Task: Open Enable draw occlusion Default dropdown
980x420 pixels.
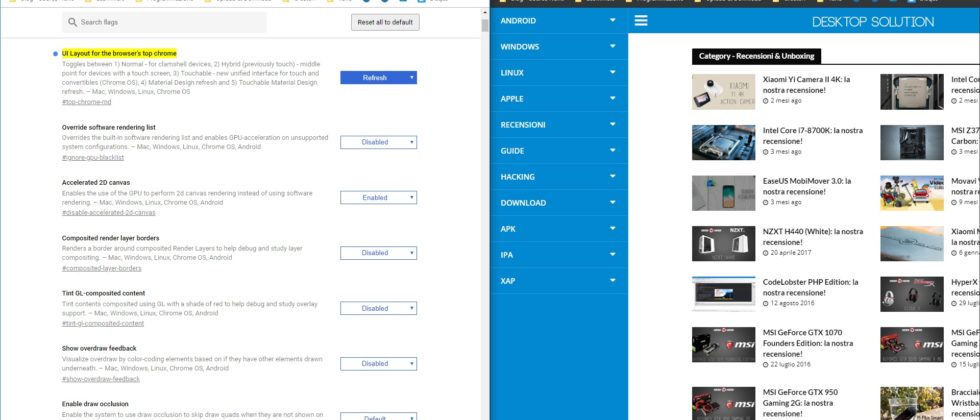Action: pos(378,416)
